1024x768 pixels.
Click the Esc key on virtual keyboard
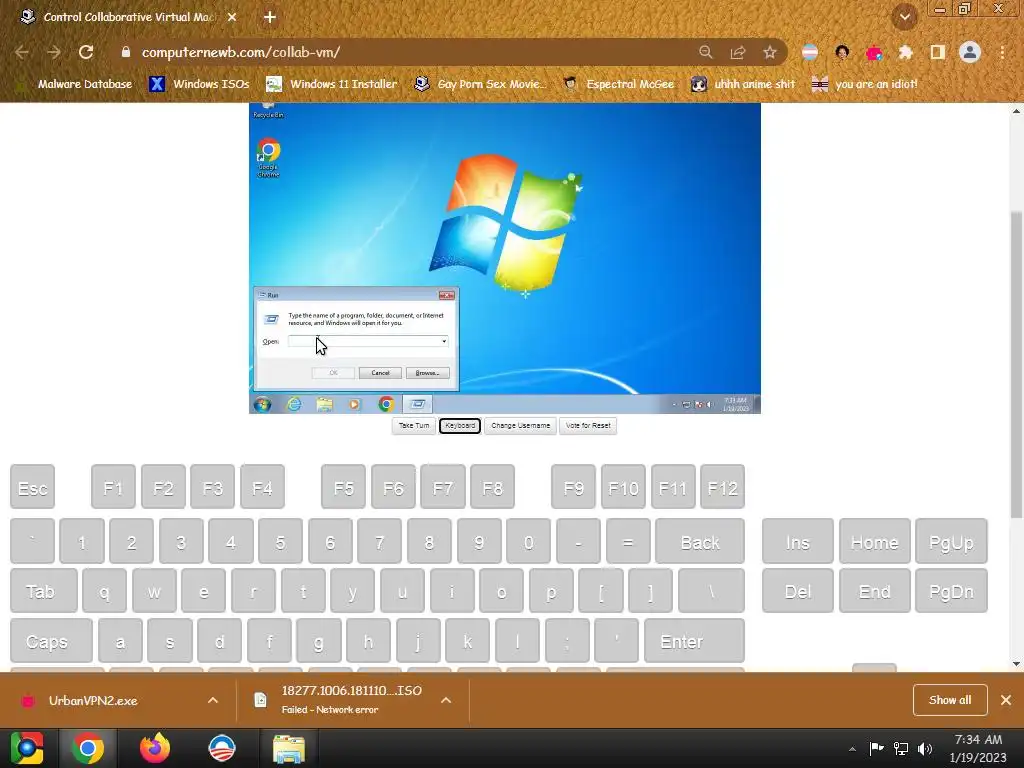click(33, 487)
